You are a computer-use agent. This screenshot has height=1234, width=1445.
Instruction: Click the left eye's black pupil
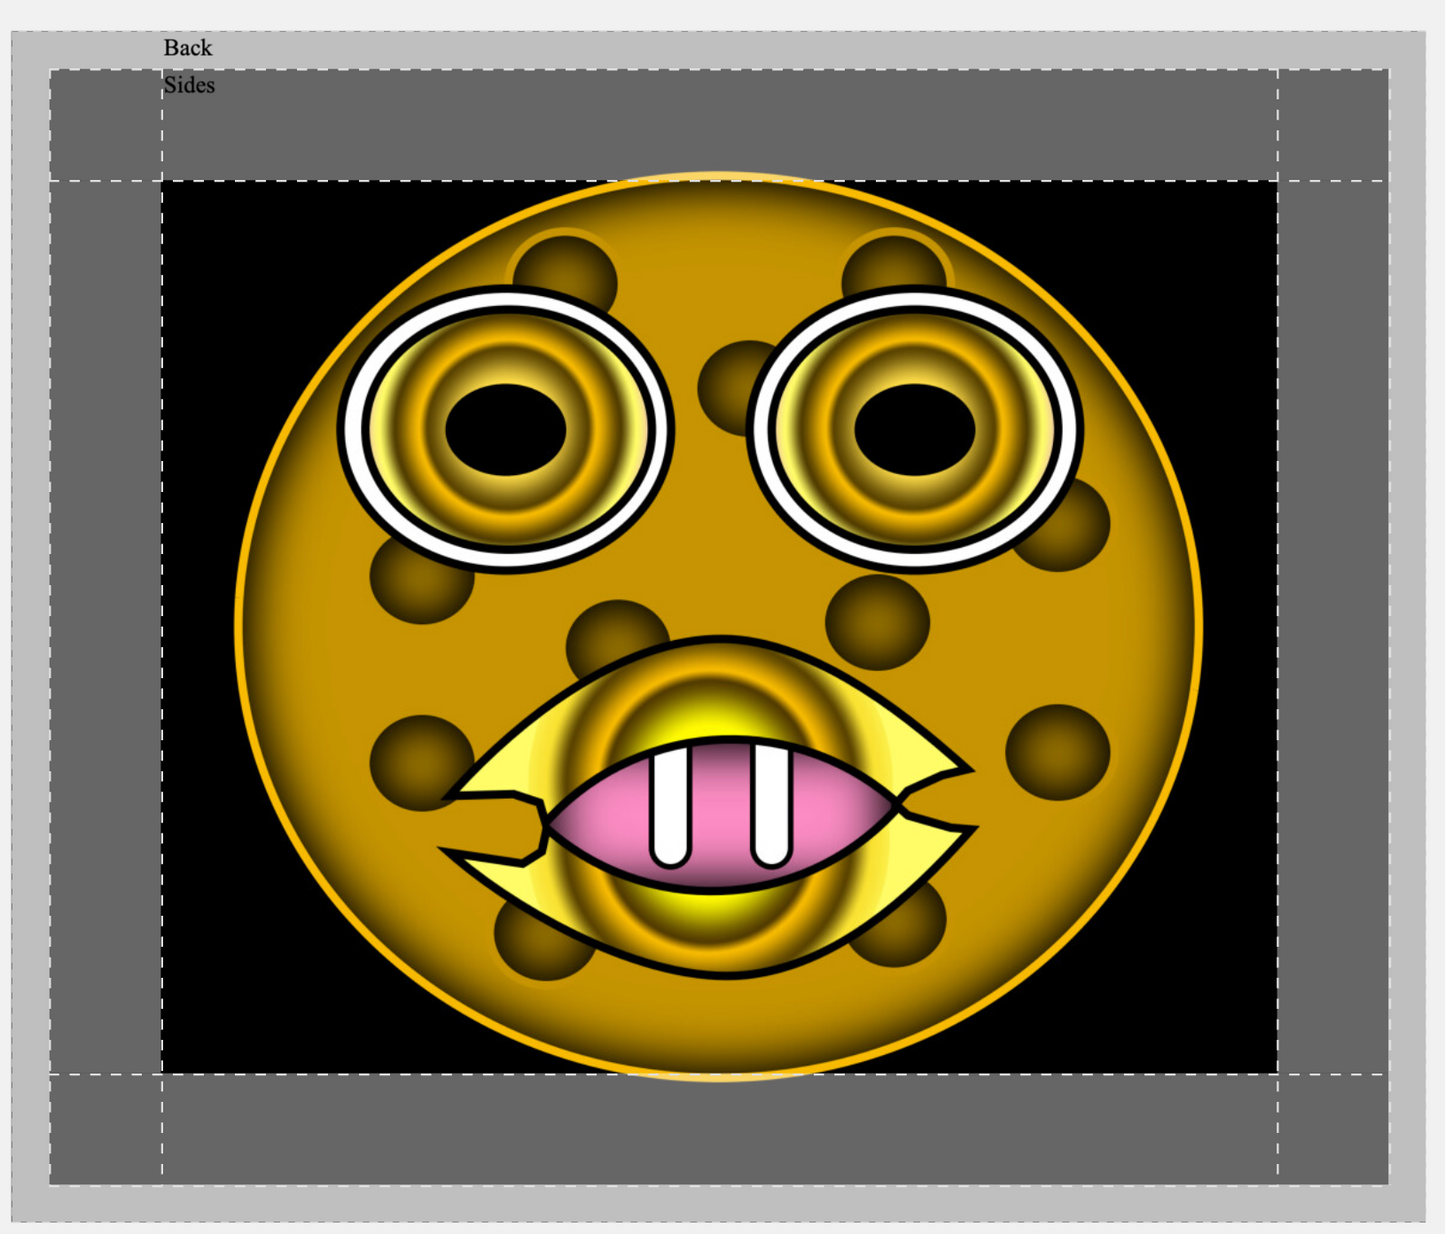pos(506,429)
